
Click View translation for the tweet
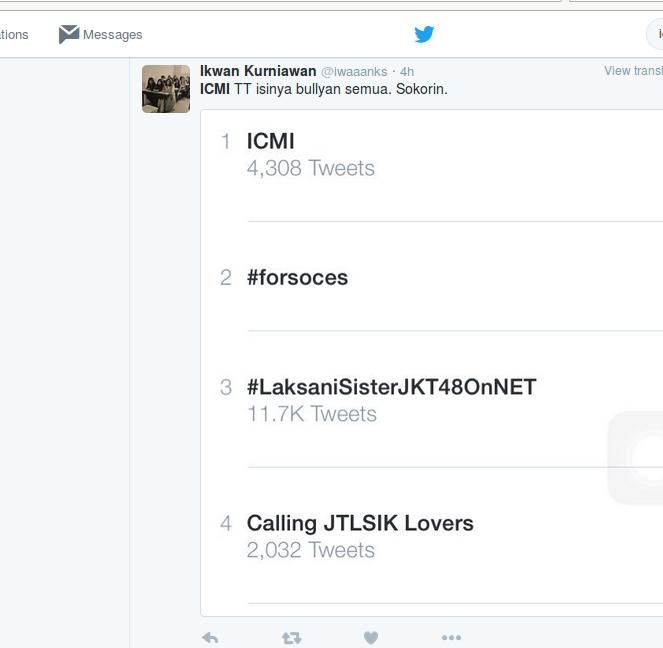(633, 71)
